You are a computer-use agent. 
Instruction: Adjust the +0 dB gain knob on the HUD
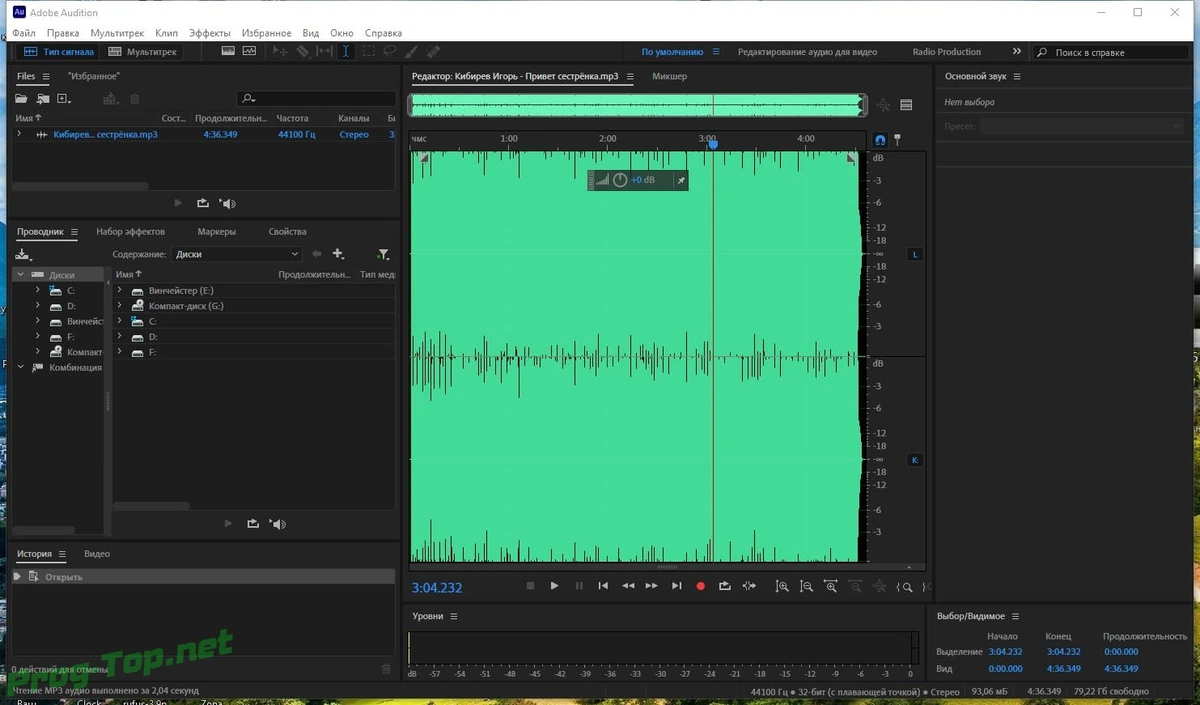[x=620, y=180]
